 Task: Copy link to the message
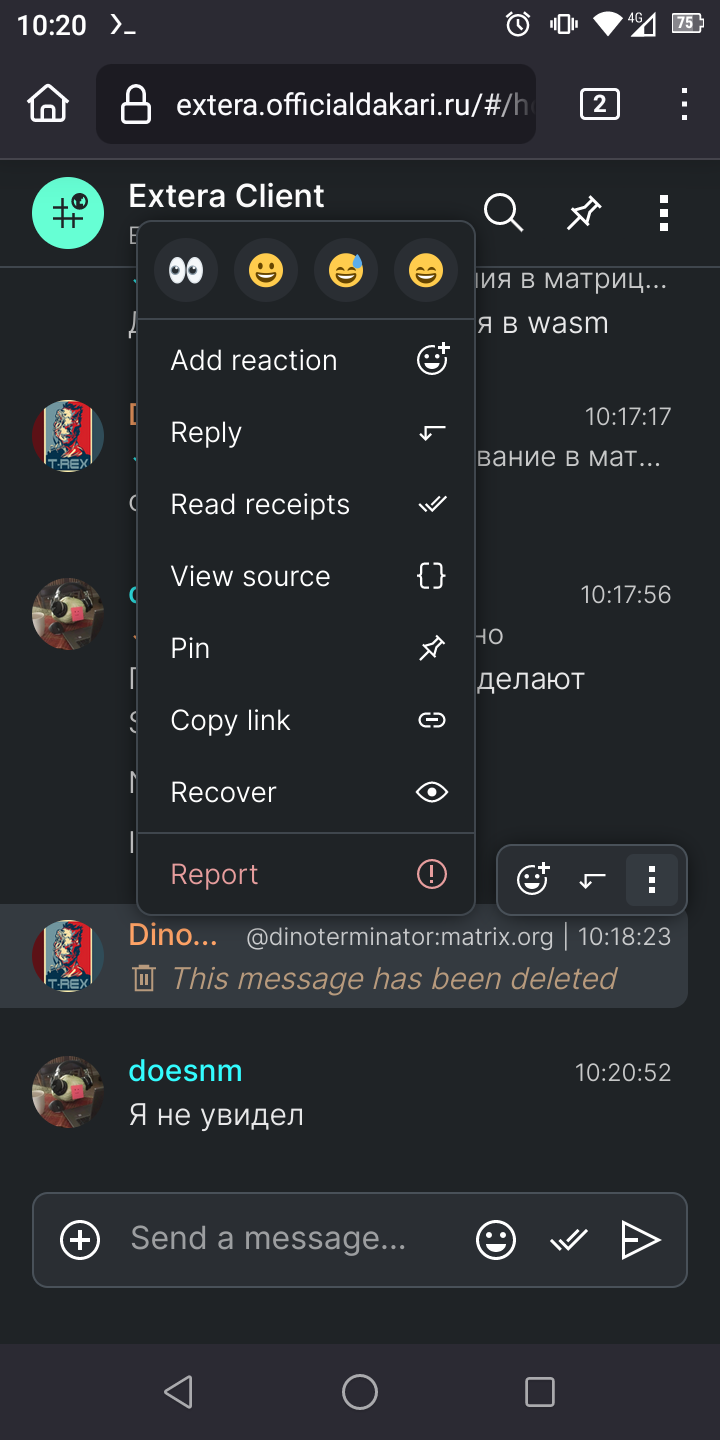[x=306, y=720]
